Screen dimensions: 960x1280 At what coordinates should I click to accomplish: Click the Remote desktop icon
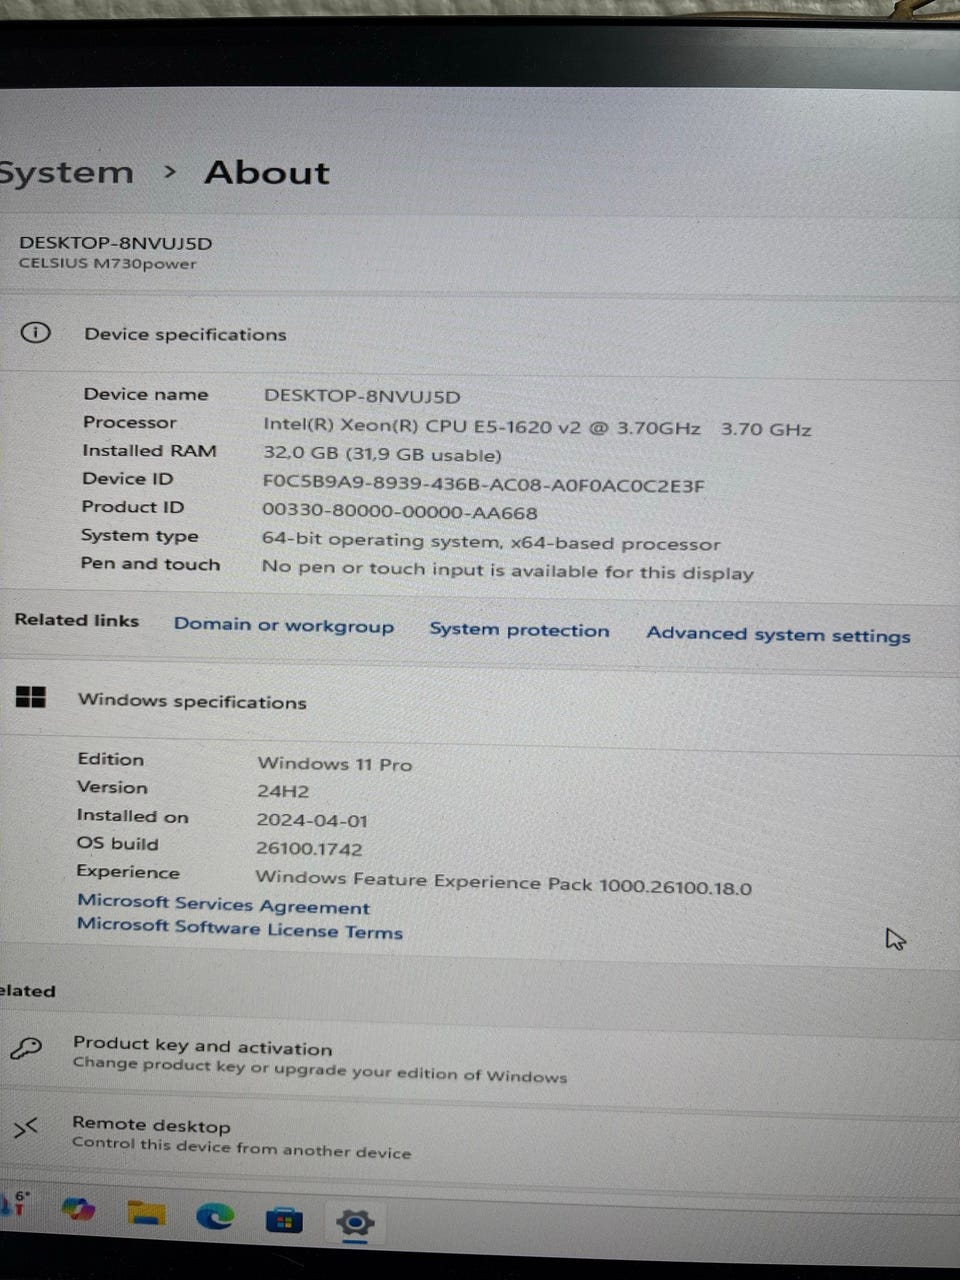tap(25, 1128)
